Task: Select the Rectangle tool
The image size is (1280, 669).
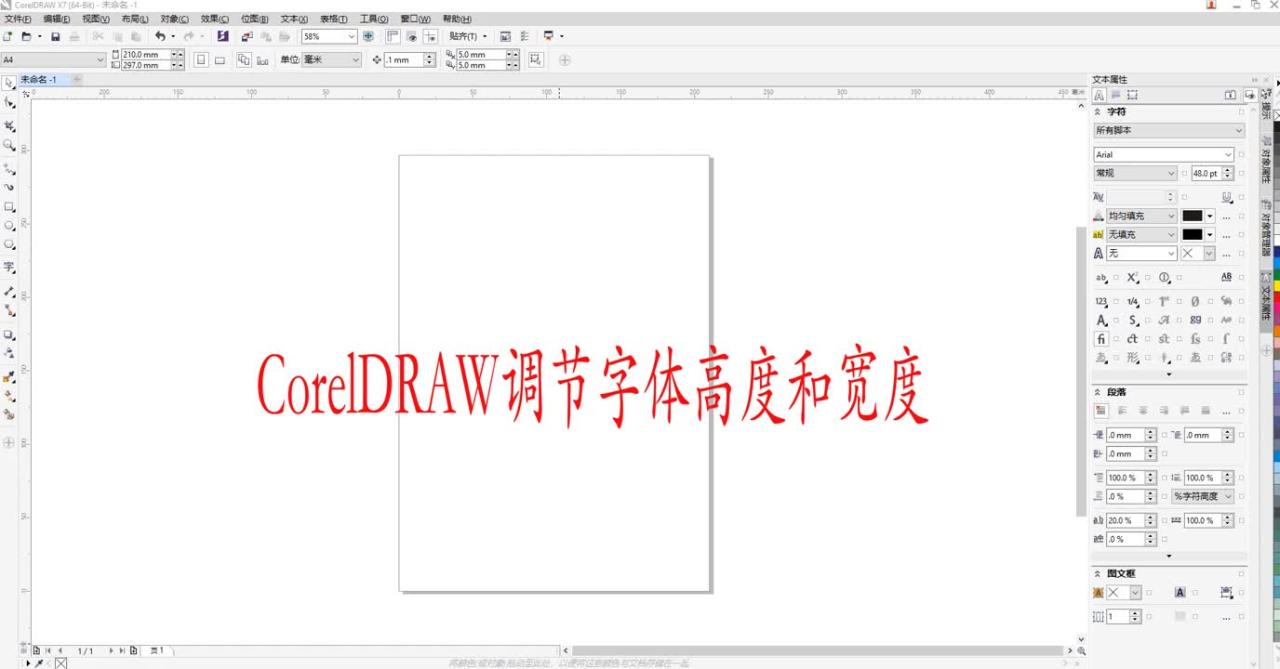Action: point(9,207)
